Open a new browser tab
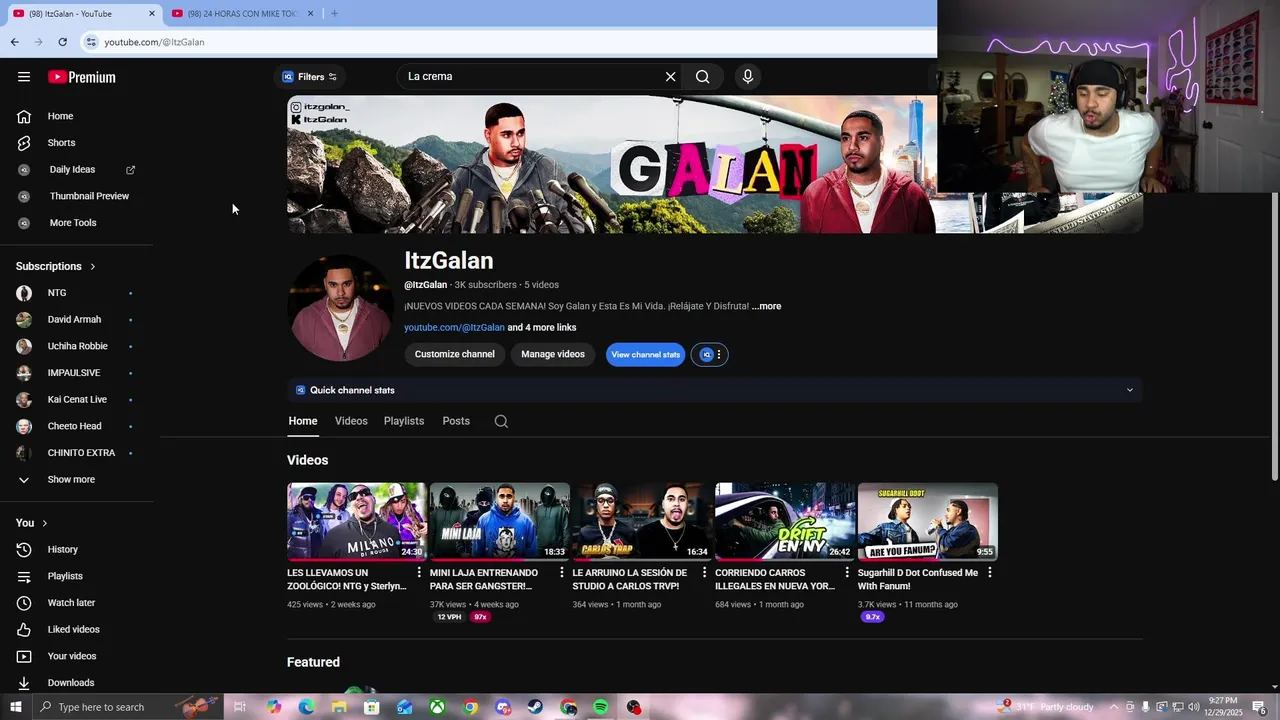This screenshot has height=720, width=1280. pos(334,13)
